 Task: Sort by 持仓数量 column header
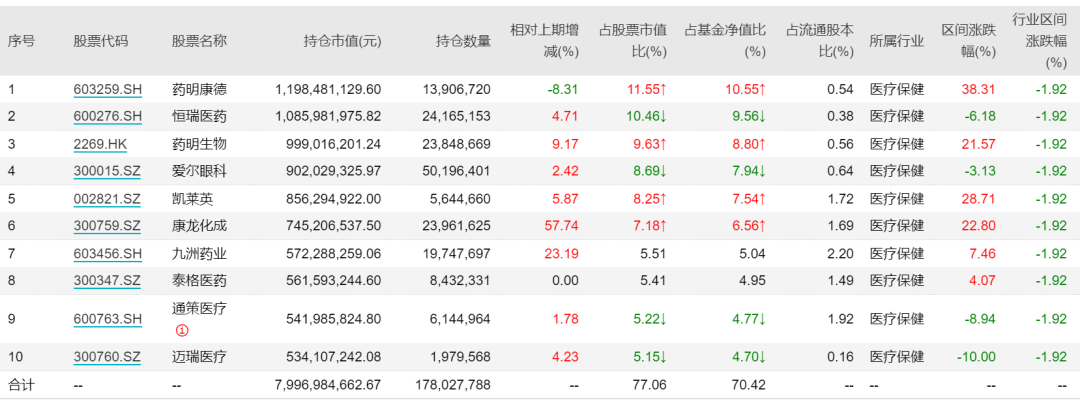point(464,41)
